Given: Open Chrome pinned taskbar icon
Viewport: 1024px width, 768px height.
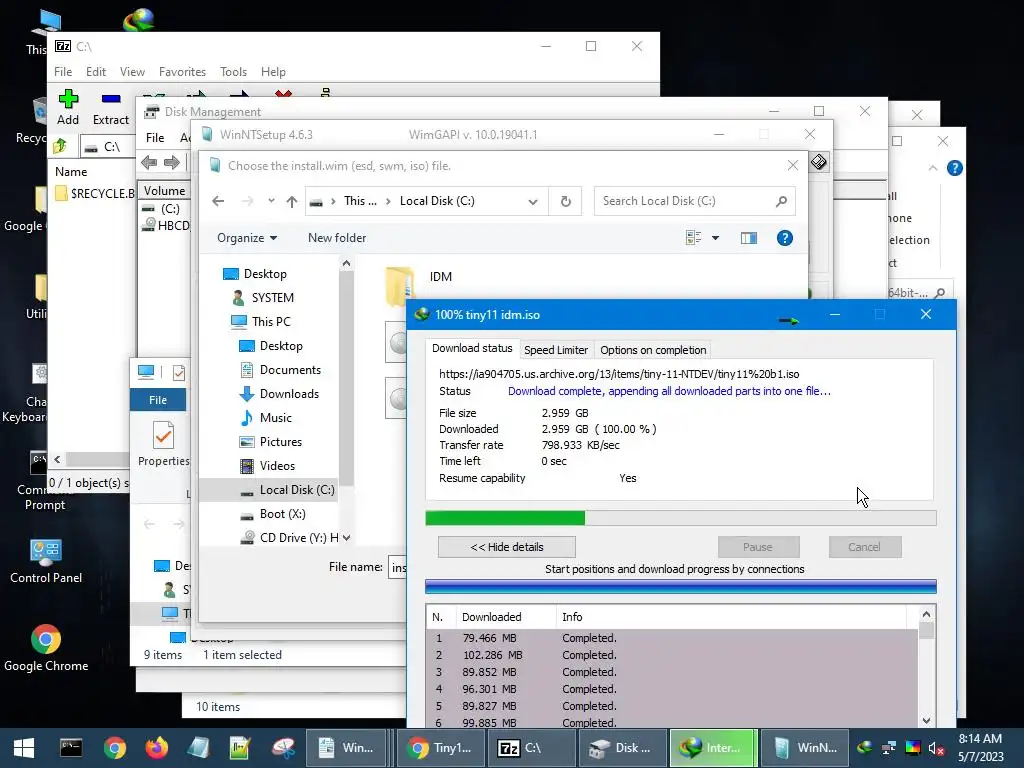Looking at the screenshot, I should pyautogui.click(x=114, y=748).
